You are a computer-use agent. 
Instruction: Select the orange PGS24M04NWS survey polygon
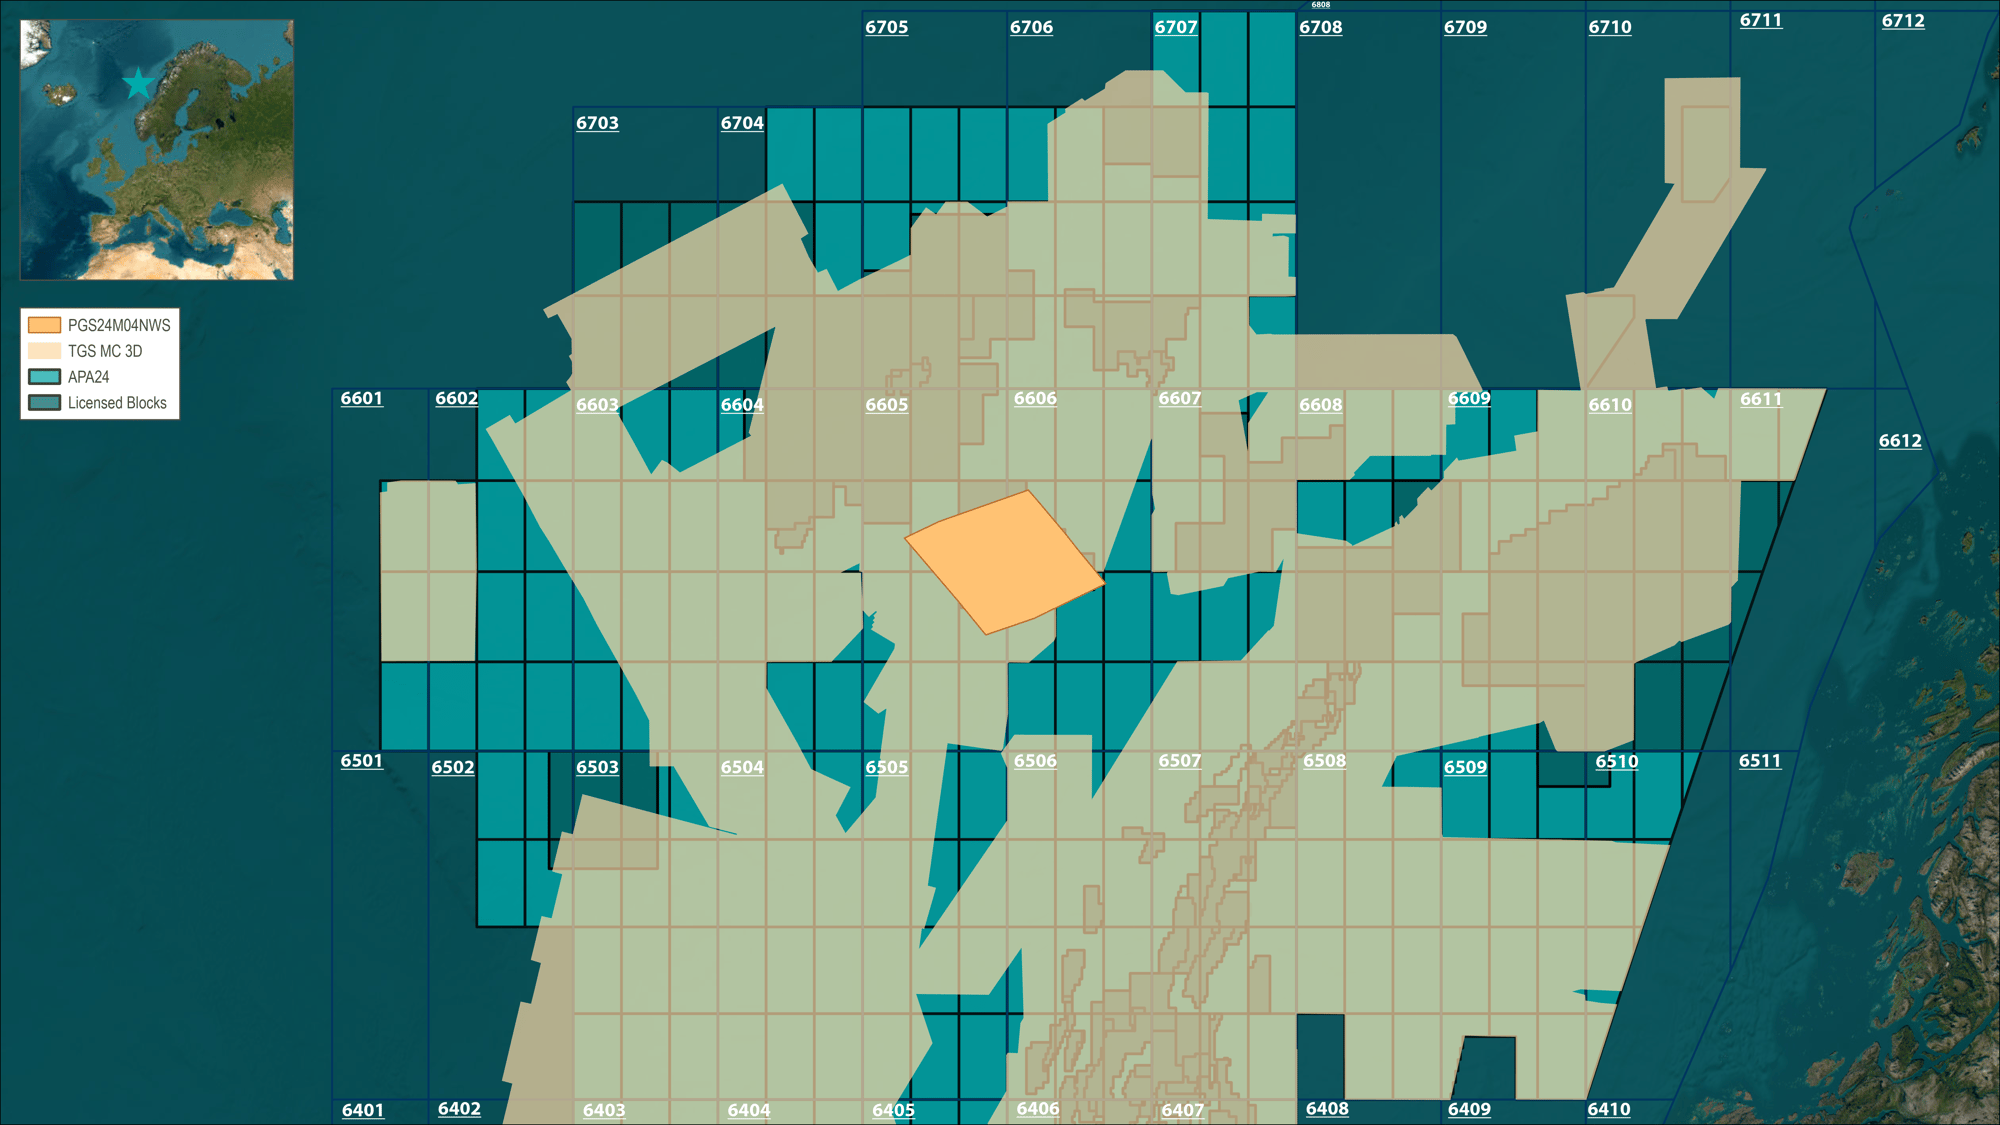1005,562
